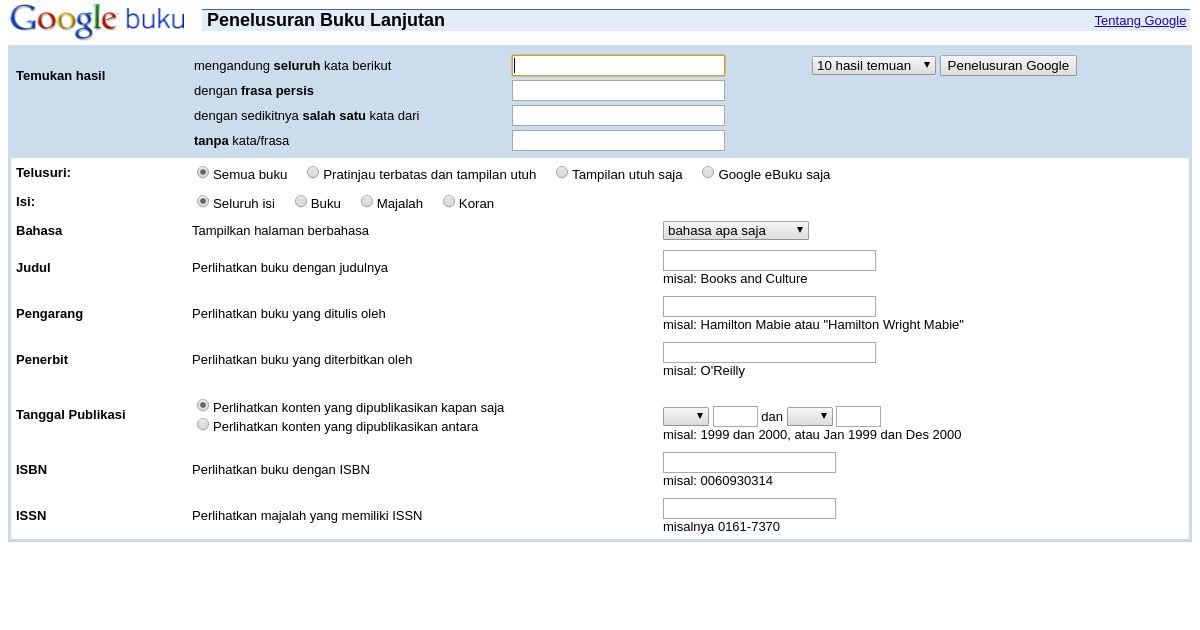Click the Google buku logo

tap(97, 20)
